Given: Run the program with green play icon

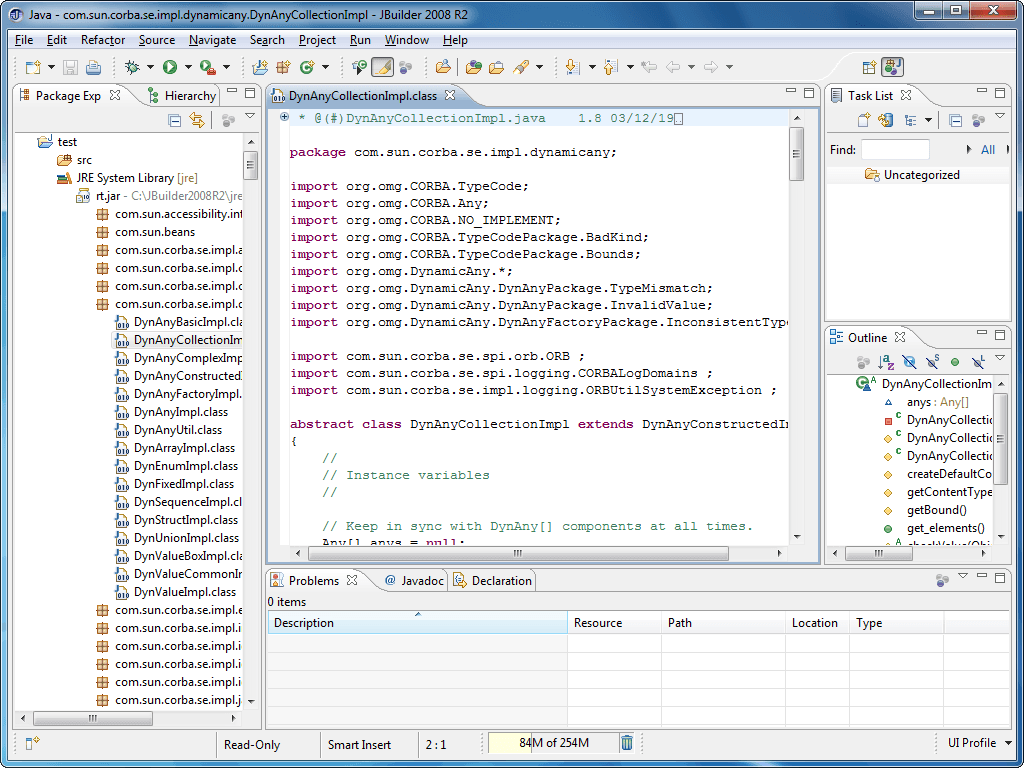Looking at the screenshot, I should click(x=170, y=67).
